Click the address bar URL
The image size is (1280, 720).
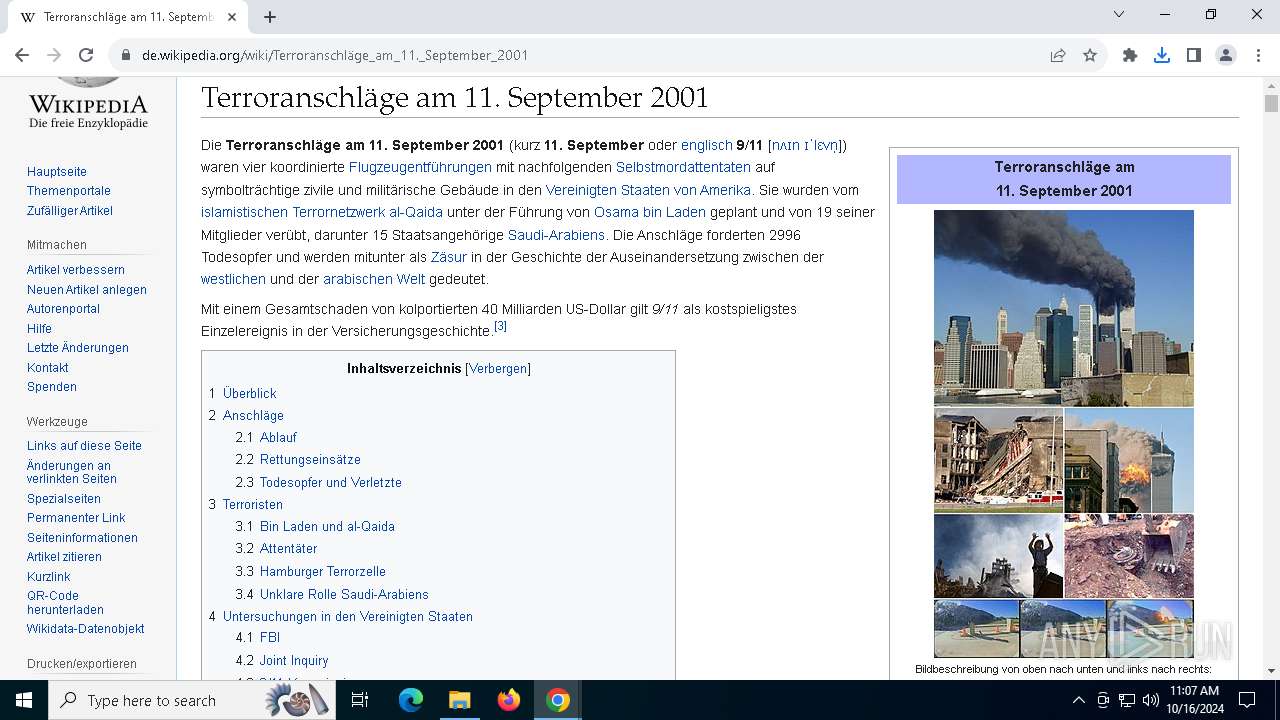[335, 55]
